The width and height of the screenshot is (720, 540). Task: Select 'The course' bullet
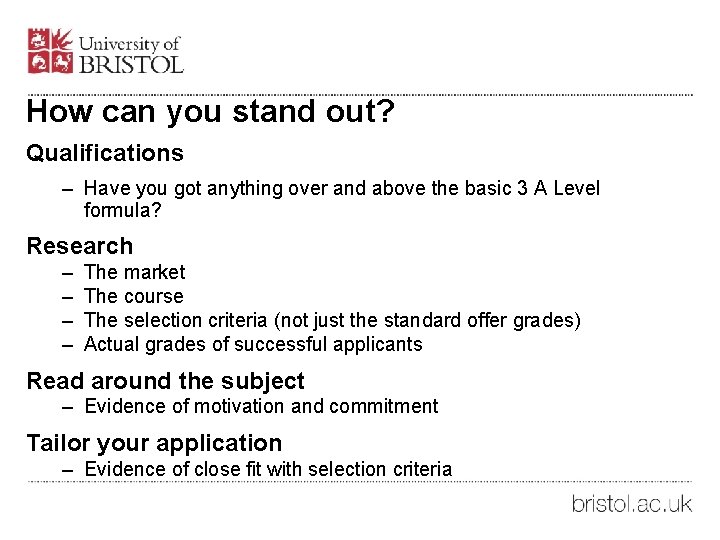tap(134, 296)
